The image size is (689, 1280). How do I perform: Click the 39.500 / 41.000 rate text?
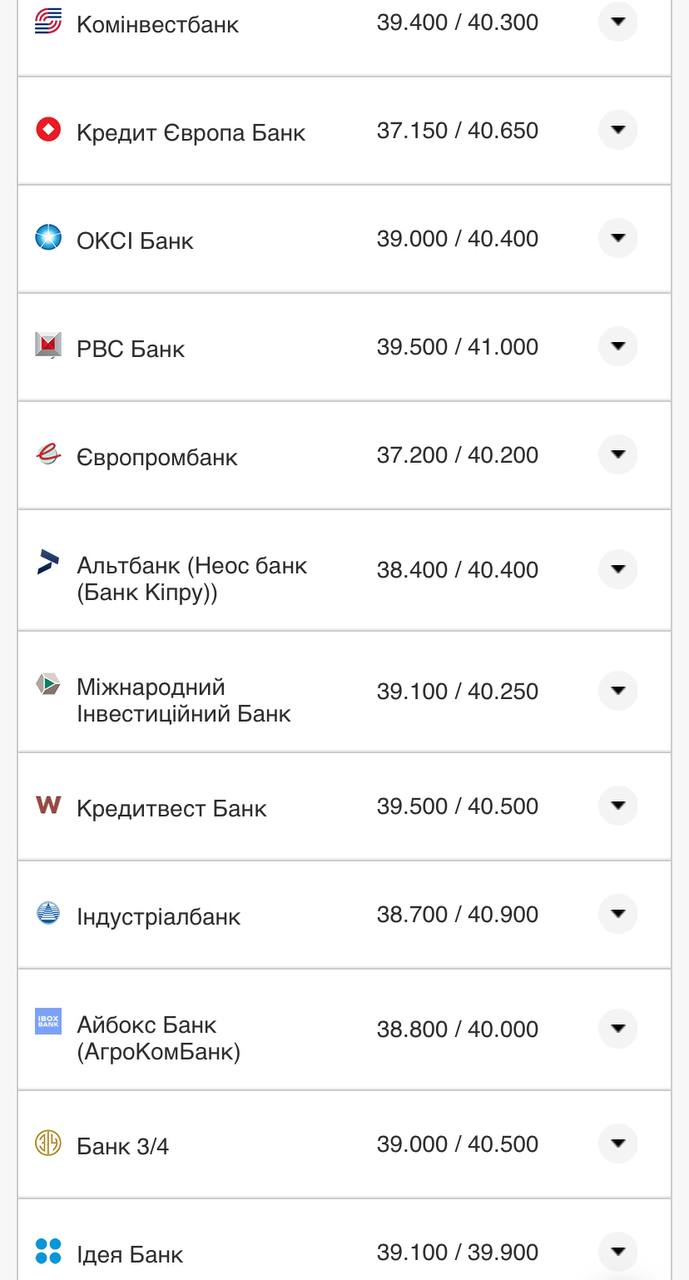tap(458, 347)
